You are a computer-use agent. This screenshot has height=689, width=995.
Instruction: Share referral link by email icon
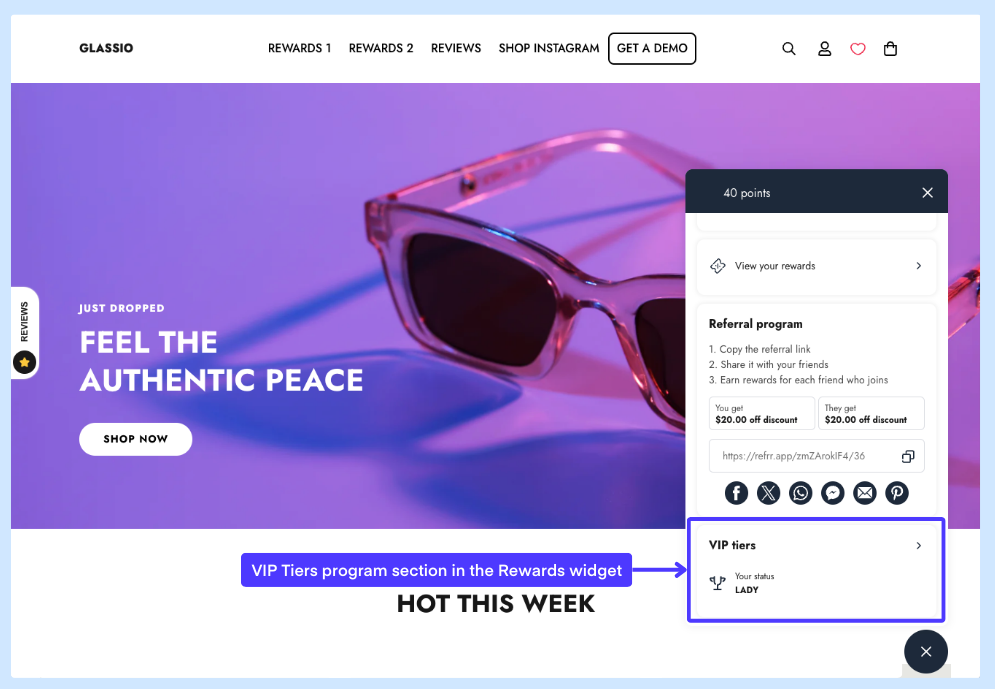coord(865,493)
